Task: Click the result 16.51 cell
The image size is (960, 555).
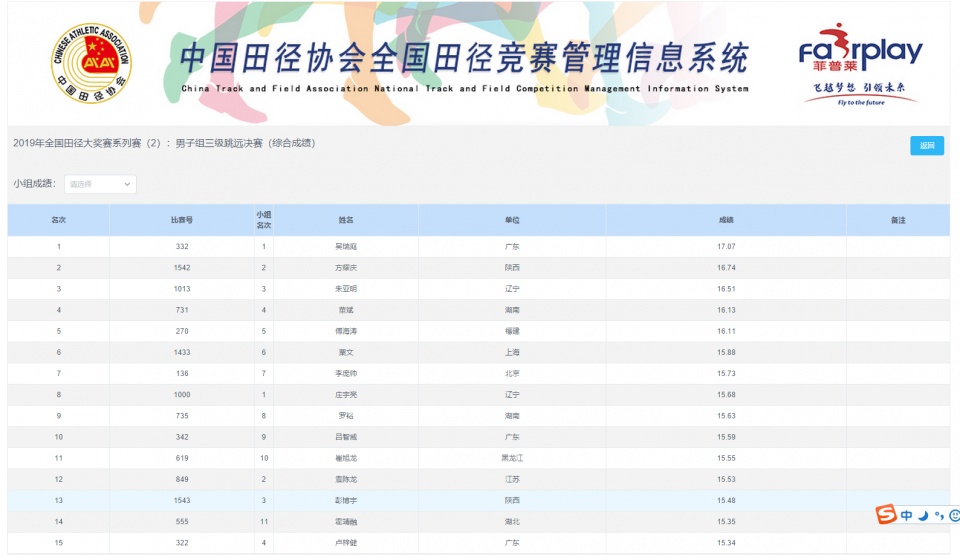Action: click(x=726, y=289)
